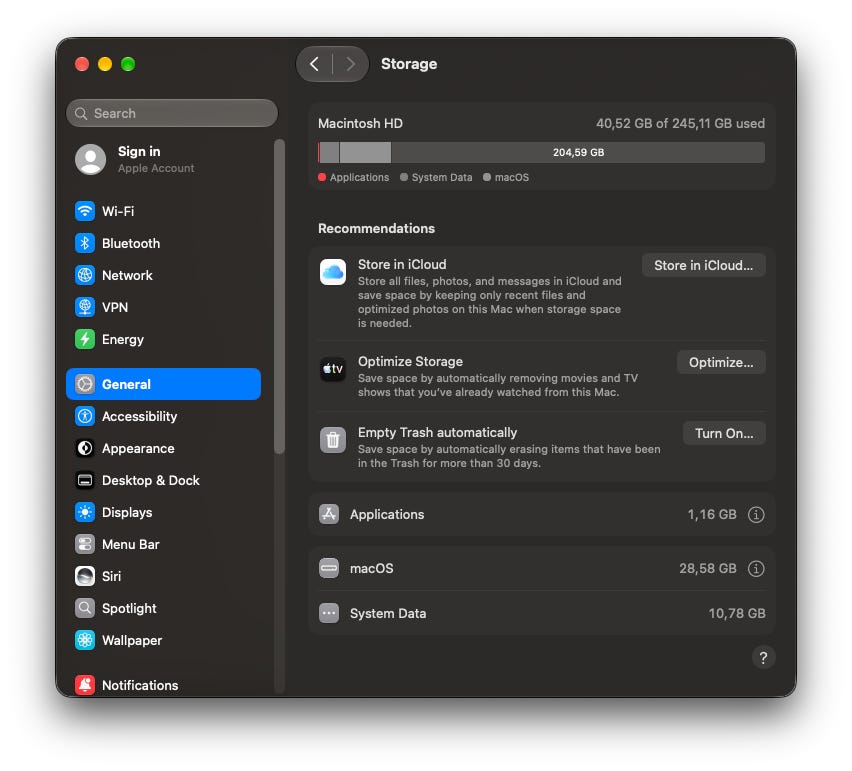
Task: Open the help question mark button
Action: tap(763, 657)
